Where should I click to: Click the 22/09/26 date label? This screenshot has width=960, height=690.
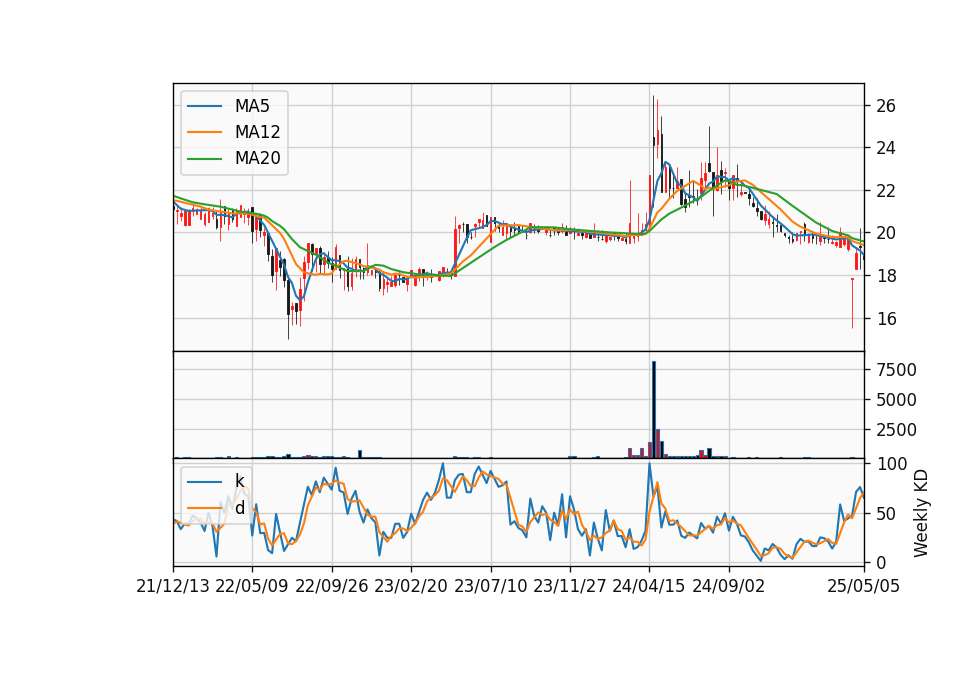tap(332, 587)
